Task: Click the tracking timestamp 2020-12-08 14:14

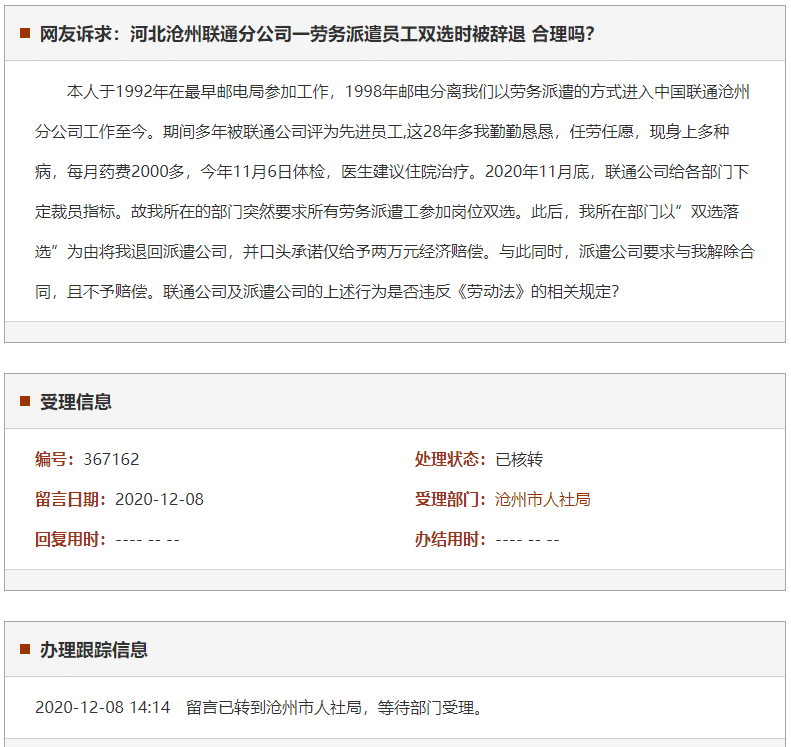Action: (x=103, y=707)
